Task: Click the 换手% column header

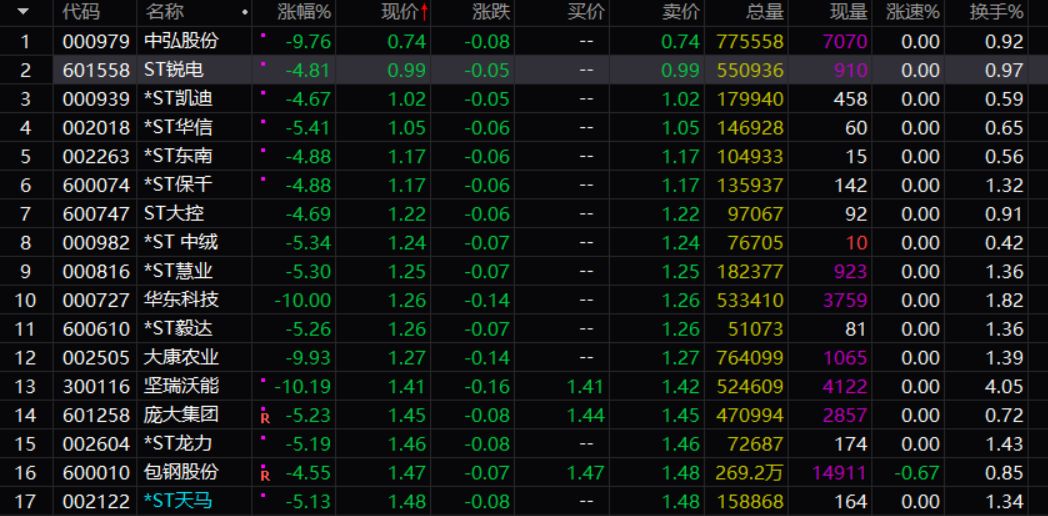Action: click(997, 11)
